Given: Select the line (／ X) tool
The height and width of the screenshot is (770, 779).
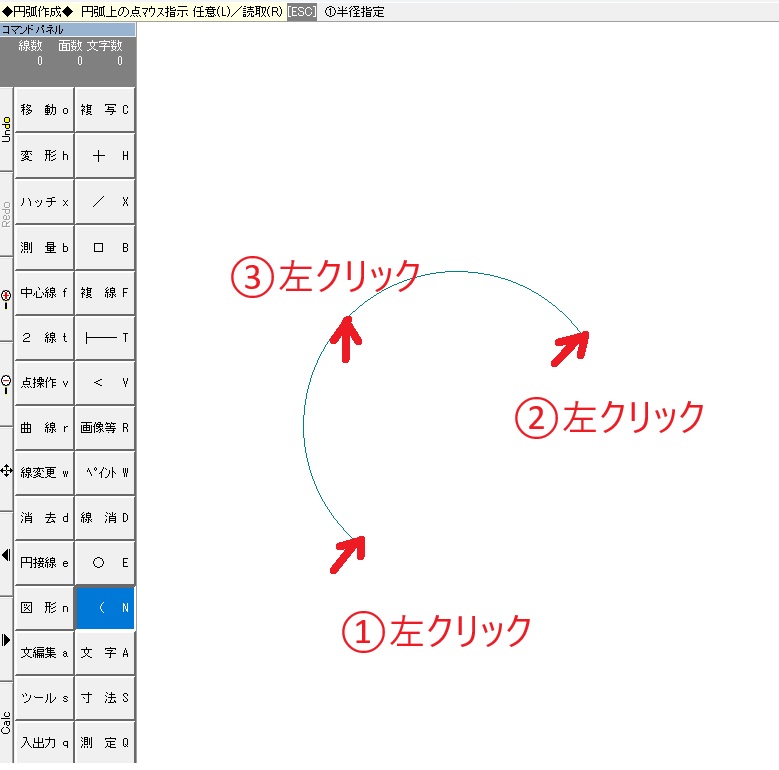Looking at the screenshot, I should 105,201.
